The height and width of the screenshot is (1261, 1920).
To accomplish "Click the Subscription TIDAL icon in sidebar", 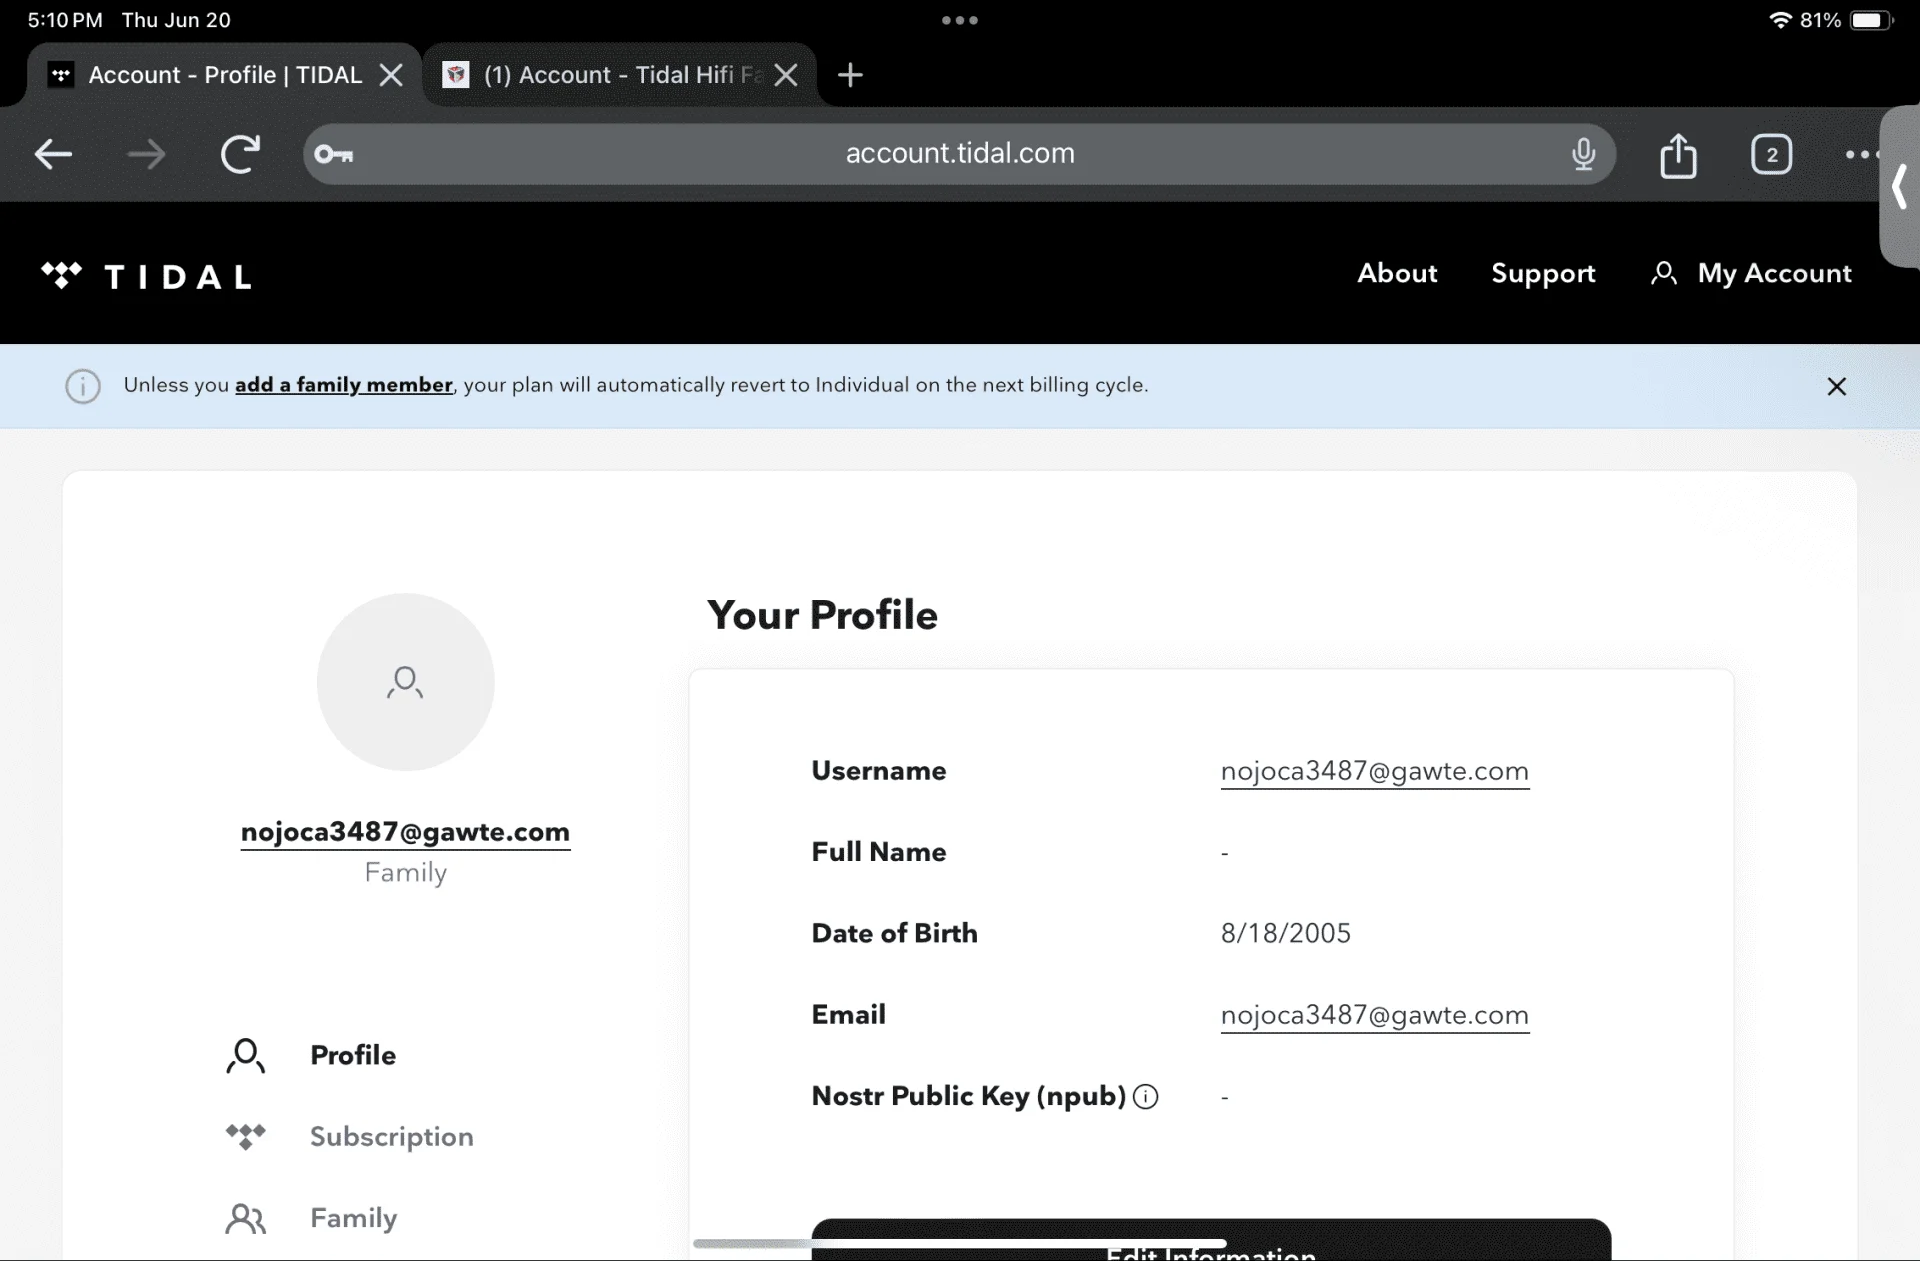I will (246, 1137).
